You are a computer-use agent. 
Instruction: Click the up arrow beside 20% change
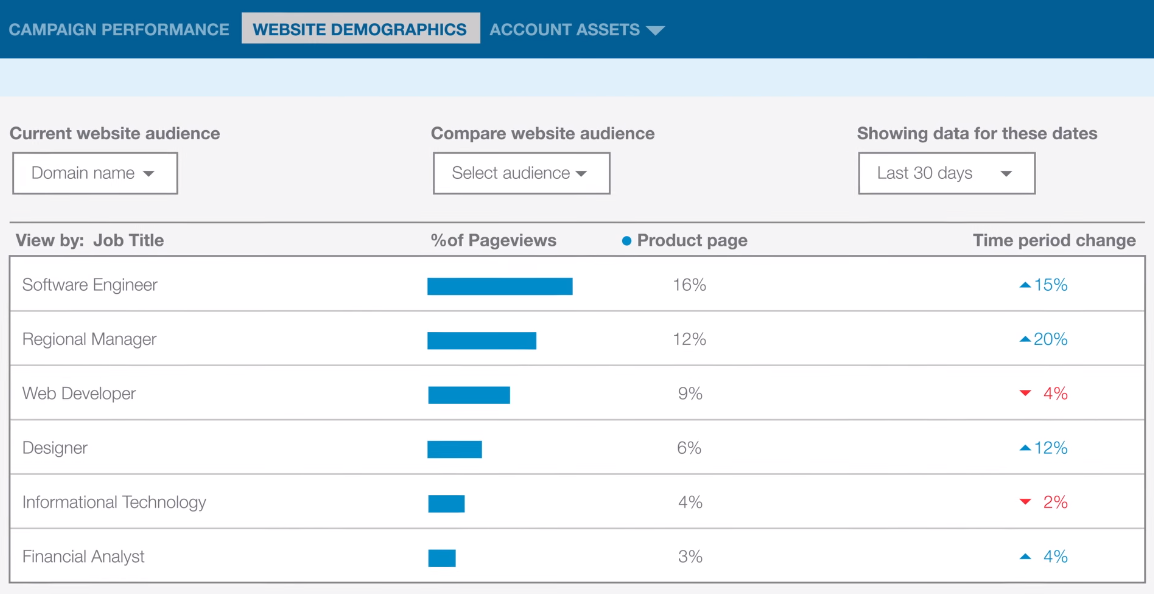pyautogui.click(x=1024, y=340)
